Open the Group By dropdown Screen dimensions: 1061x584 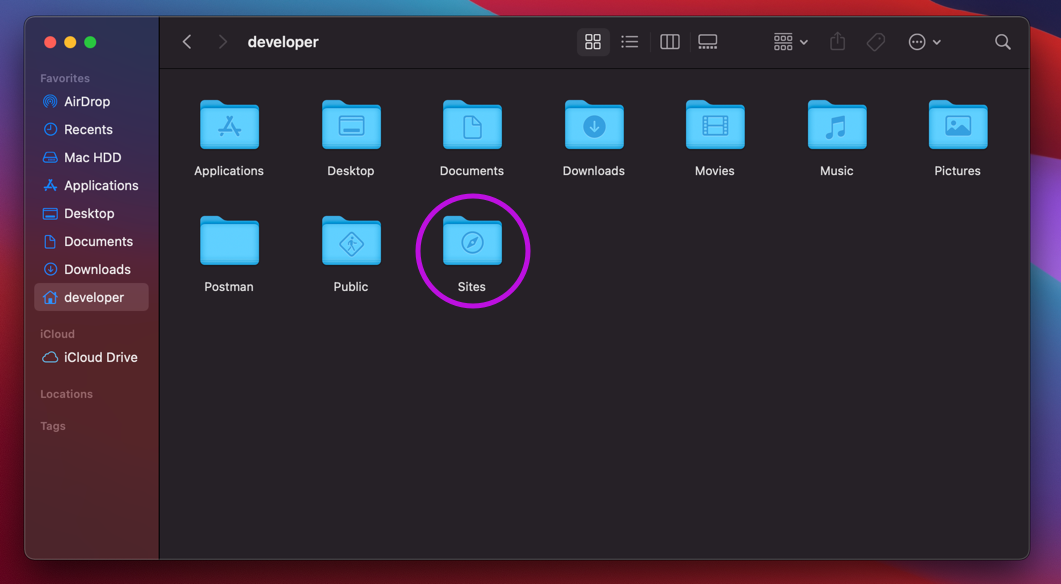point(790,42)
